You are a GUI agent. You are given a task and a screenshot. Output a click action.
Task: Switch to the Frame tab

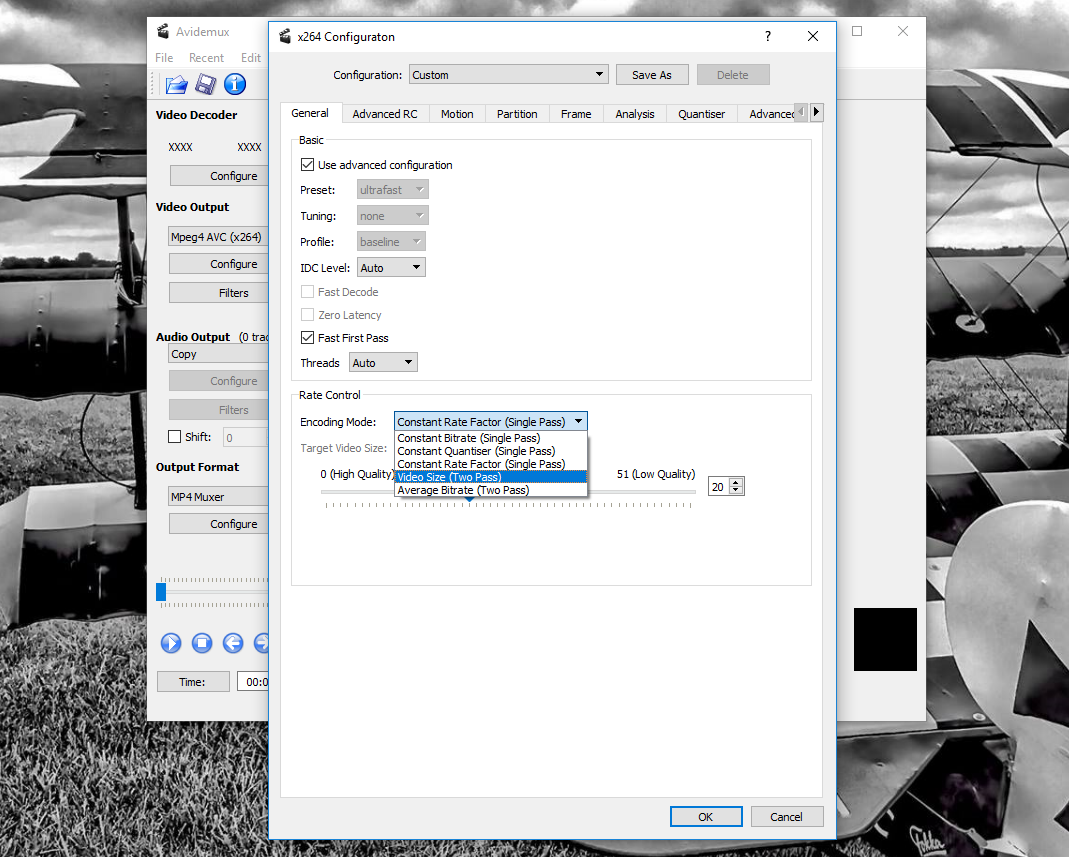click(x=576, y=114)
